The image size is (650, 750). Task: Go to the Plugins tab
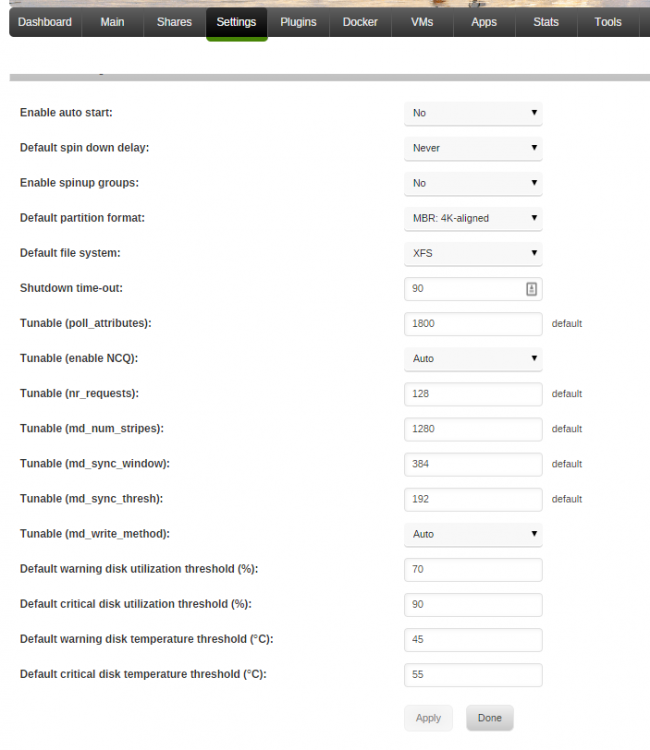tap(298, 22)
